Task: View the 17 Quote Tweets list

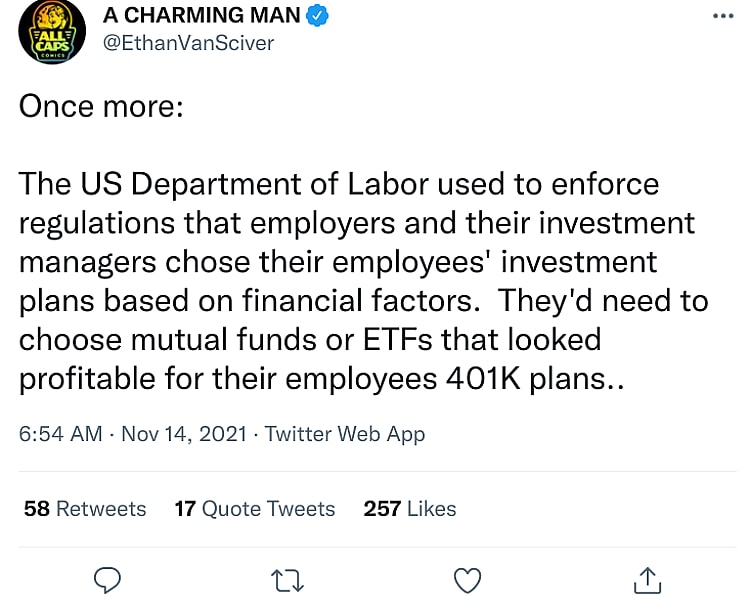Action: tap(255, 509)
